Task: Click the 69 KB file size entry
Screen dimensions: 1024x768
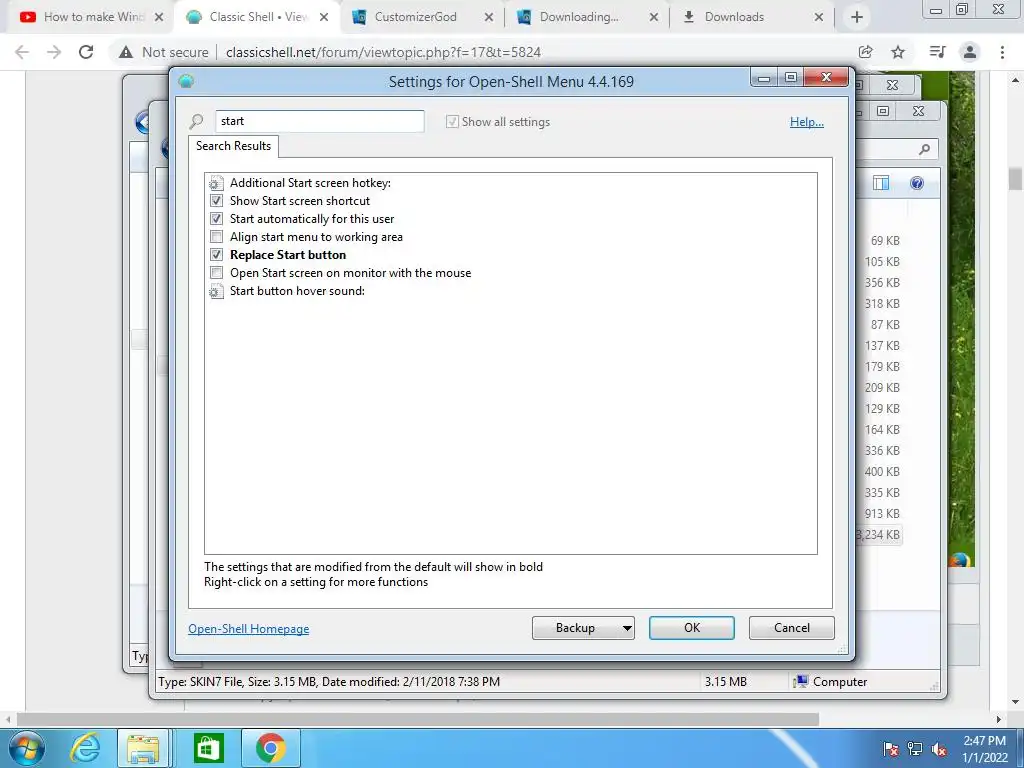Action: (x=885, y=241)
